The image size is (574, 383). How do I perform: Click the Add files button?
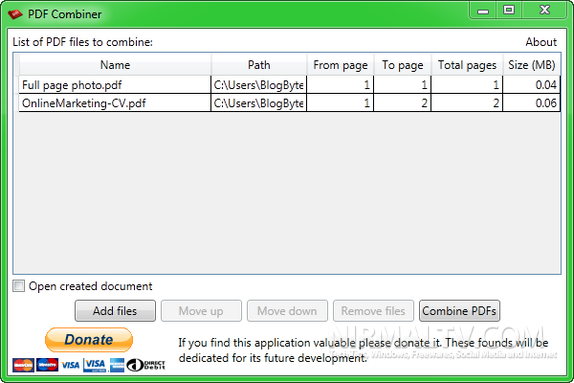pyautogui.click(x=115, y=311)
